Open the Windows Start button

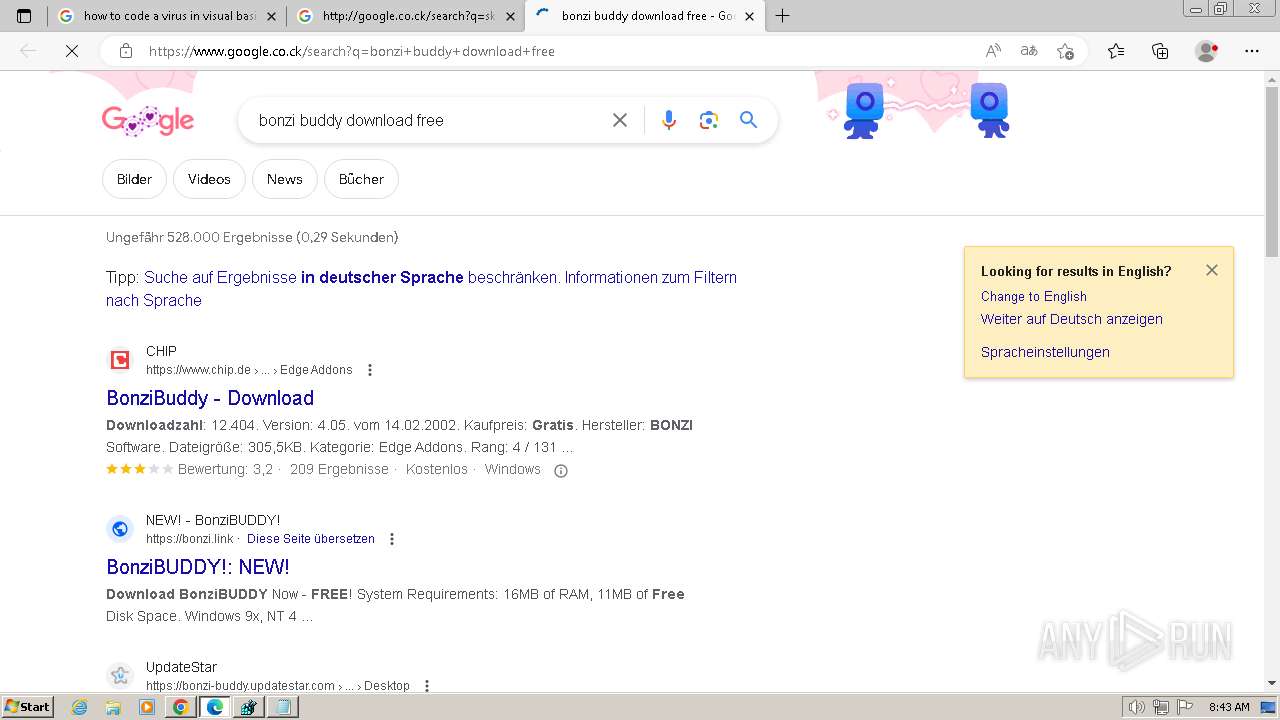click(28, 707)
